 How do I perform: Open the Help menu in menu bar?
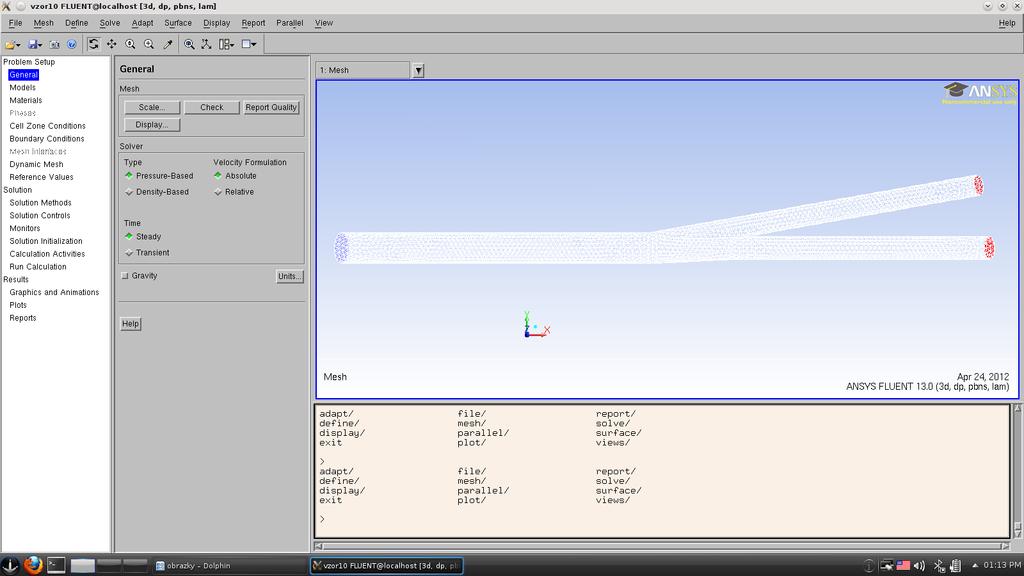(x=1007, y=23)
